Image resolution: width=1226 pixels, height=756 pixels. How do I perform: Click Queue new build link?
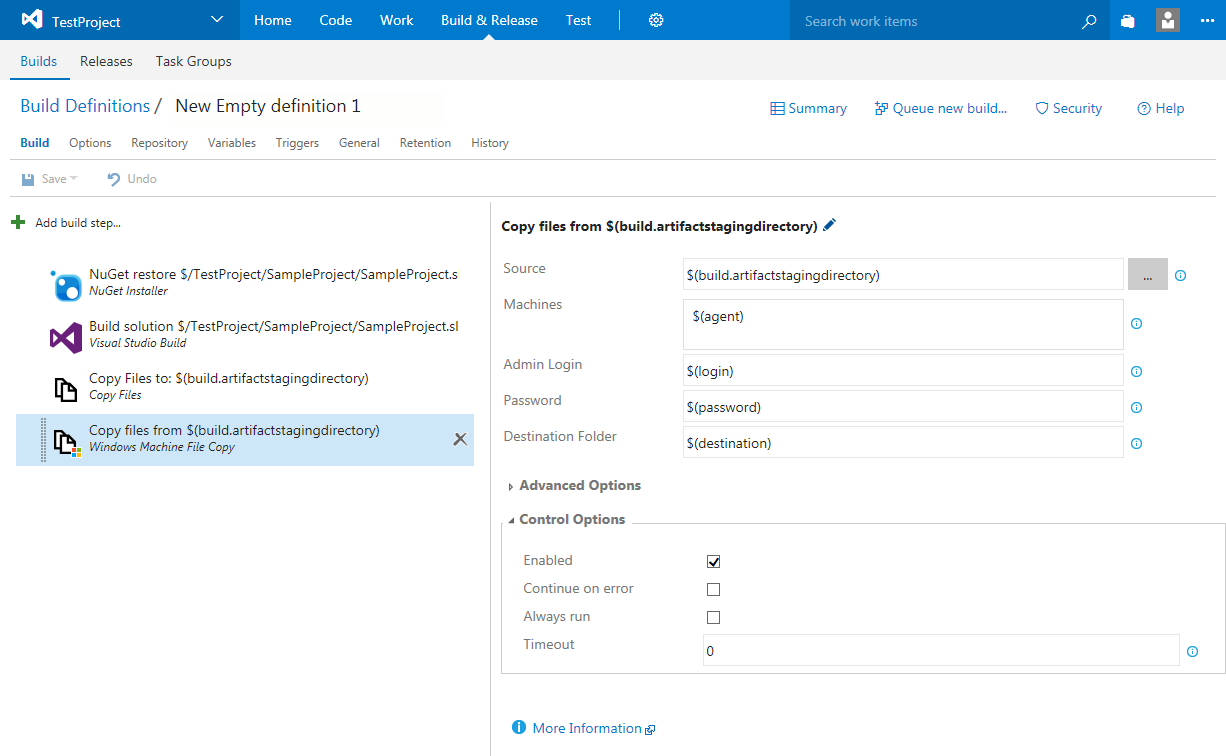[940, 108]
